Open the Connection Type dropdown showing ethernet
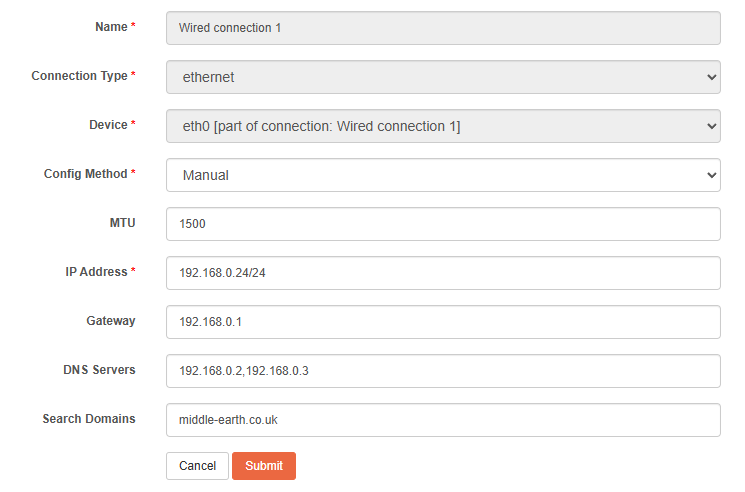 (443, 77)
